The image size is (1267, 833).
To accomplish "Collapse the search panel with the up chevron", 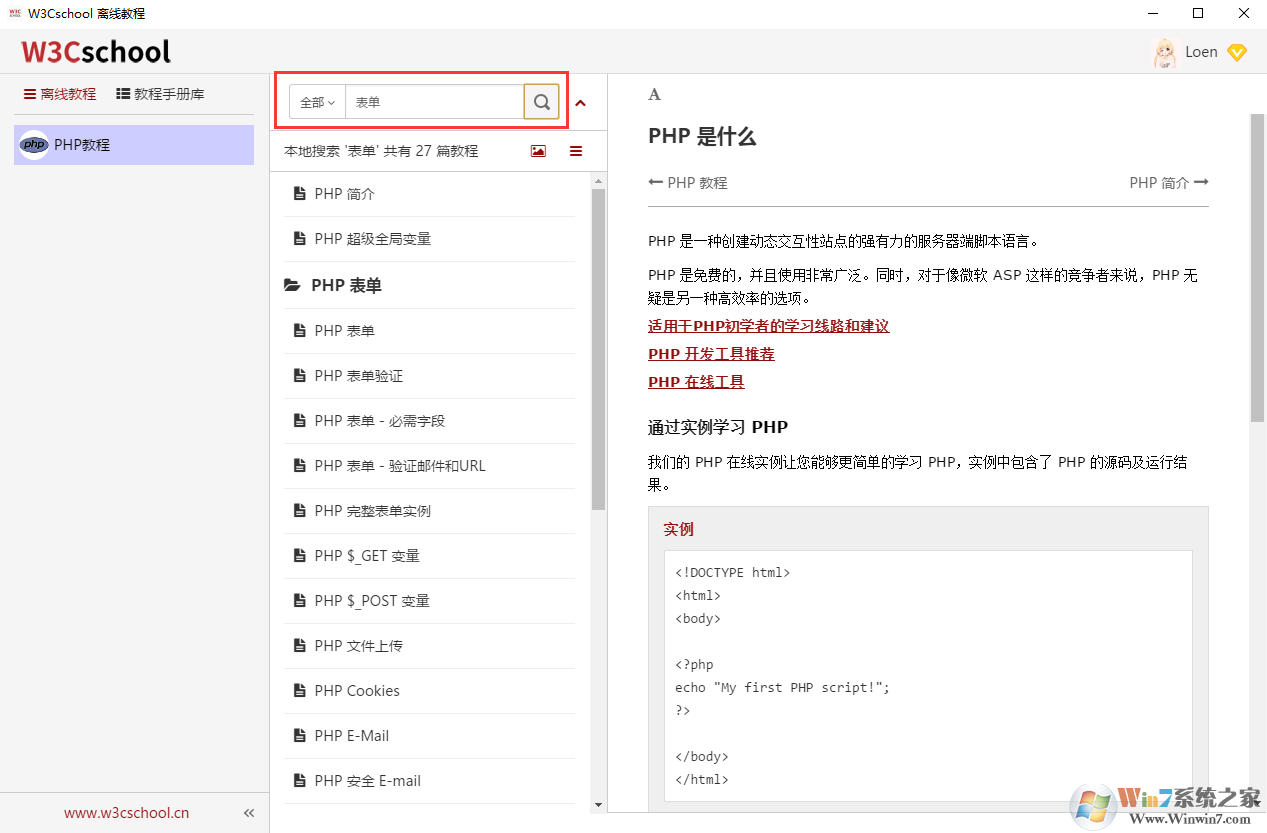I will (580, 101).
